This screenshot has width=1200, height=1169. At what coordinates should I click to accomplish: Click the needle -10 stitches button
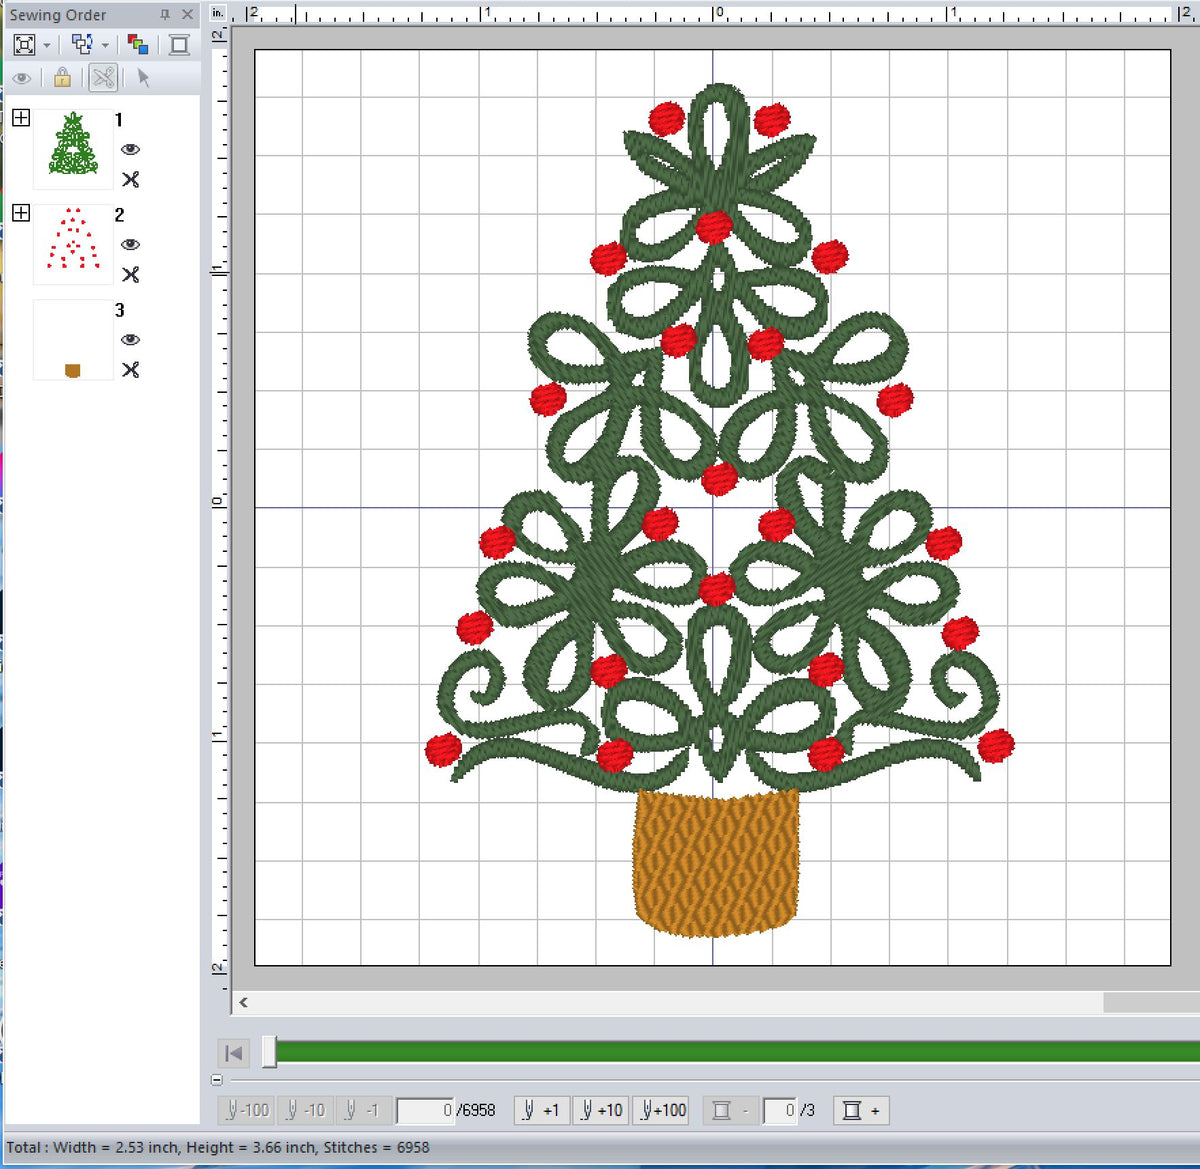(x=304, y=1110)
